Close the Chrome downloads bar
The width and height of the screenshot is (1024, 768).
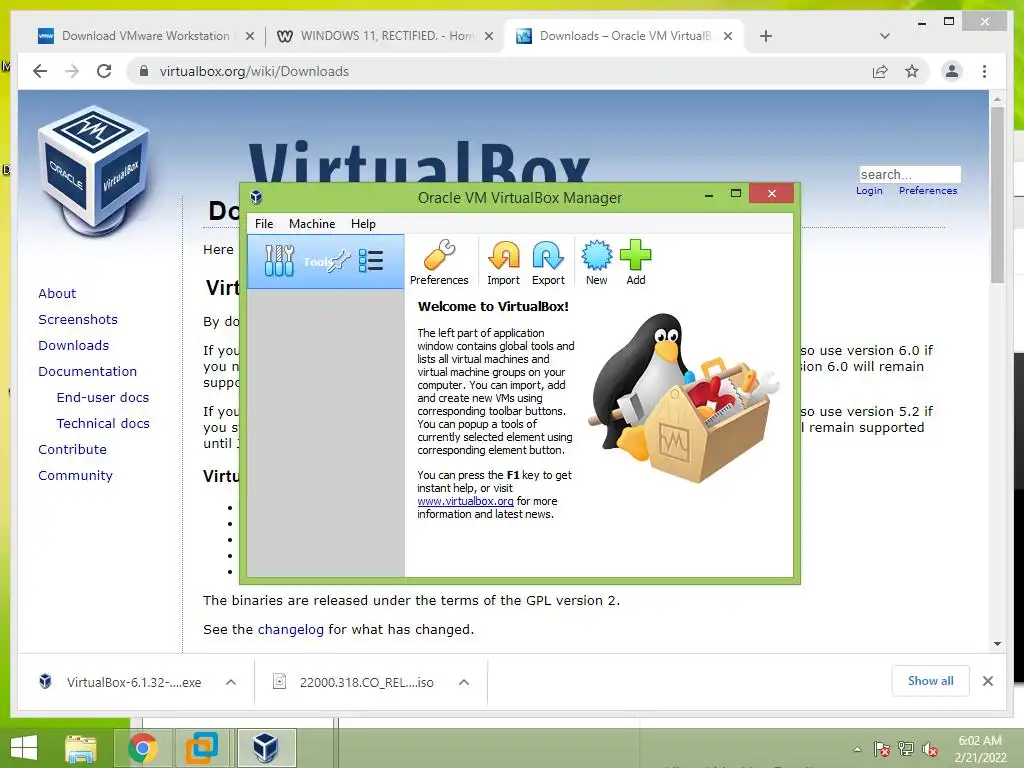[987, 681]
